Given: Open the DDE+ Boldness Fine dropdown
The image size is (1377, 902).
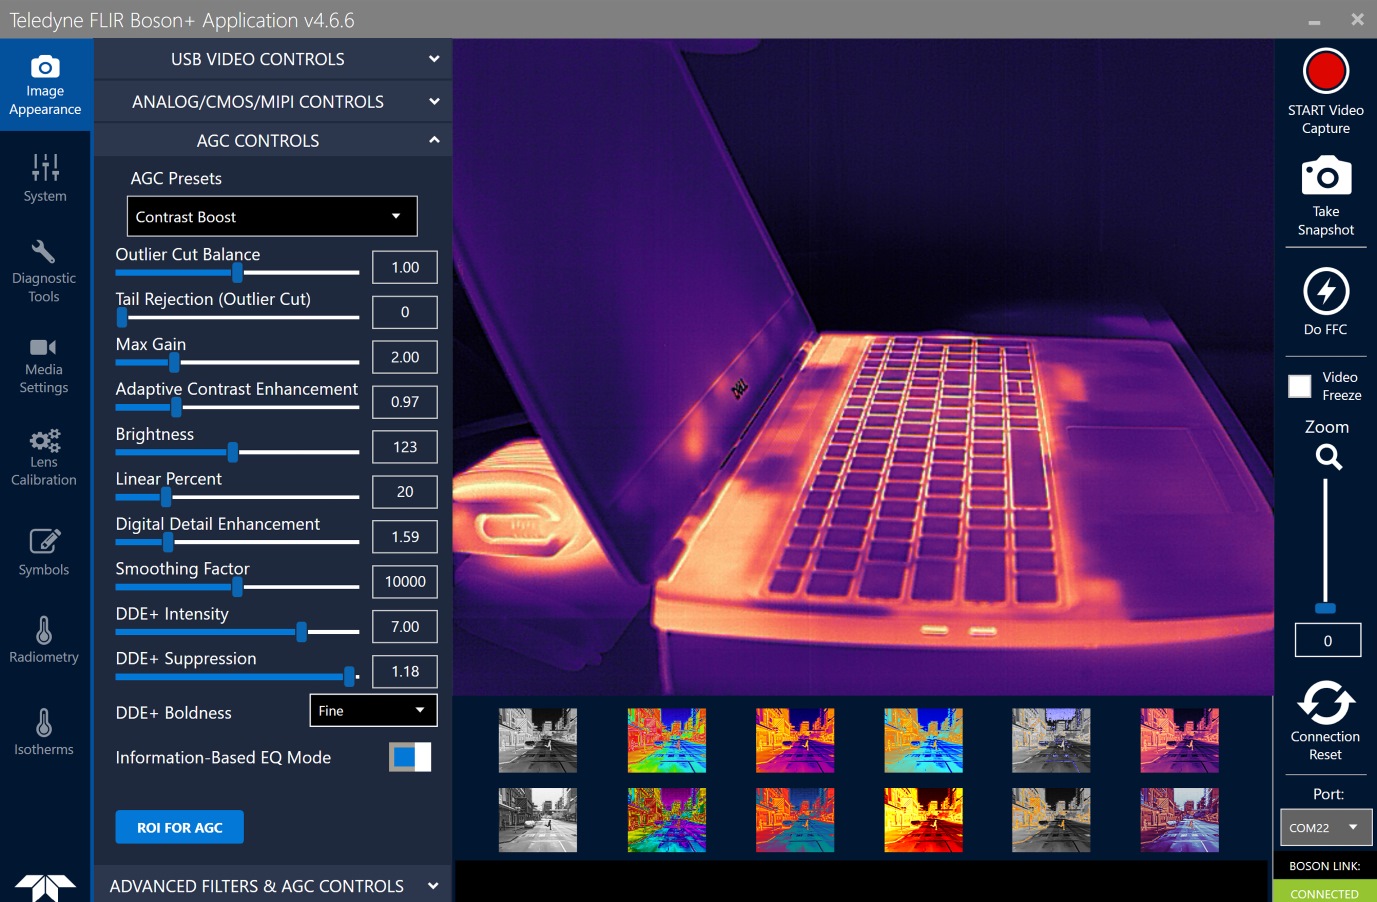Looking at the screenshot, I should tap(373, 710).
